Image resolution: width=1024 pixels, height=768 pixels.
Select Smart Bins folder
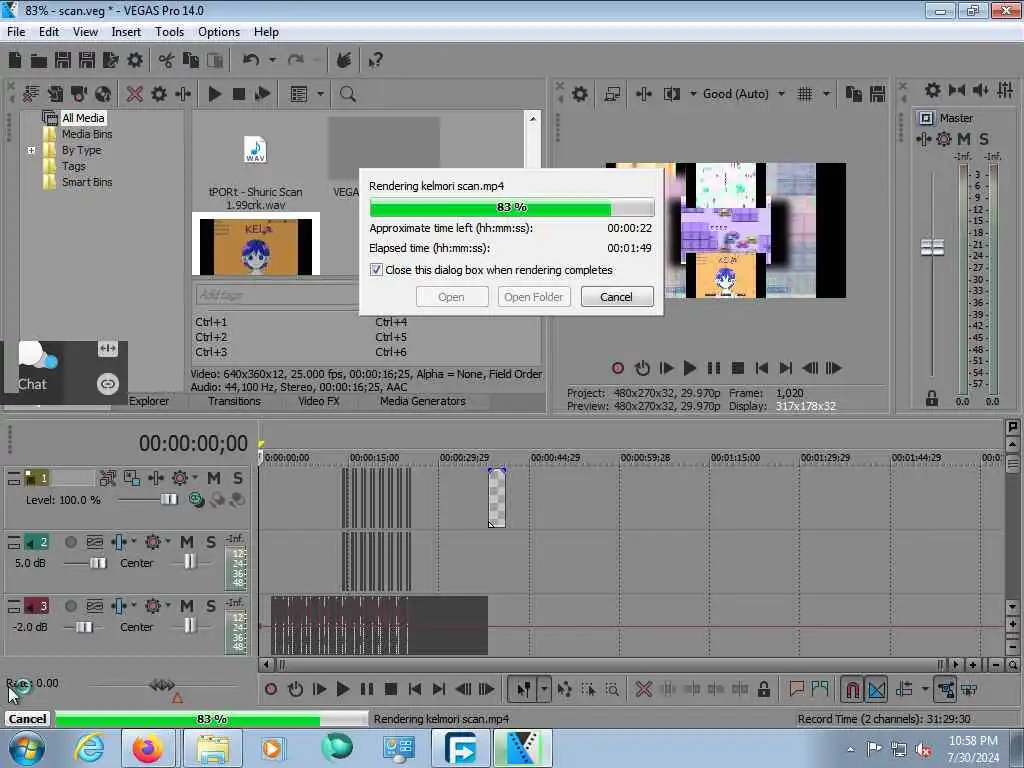(x=87, y=182)
